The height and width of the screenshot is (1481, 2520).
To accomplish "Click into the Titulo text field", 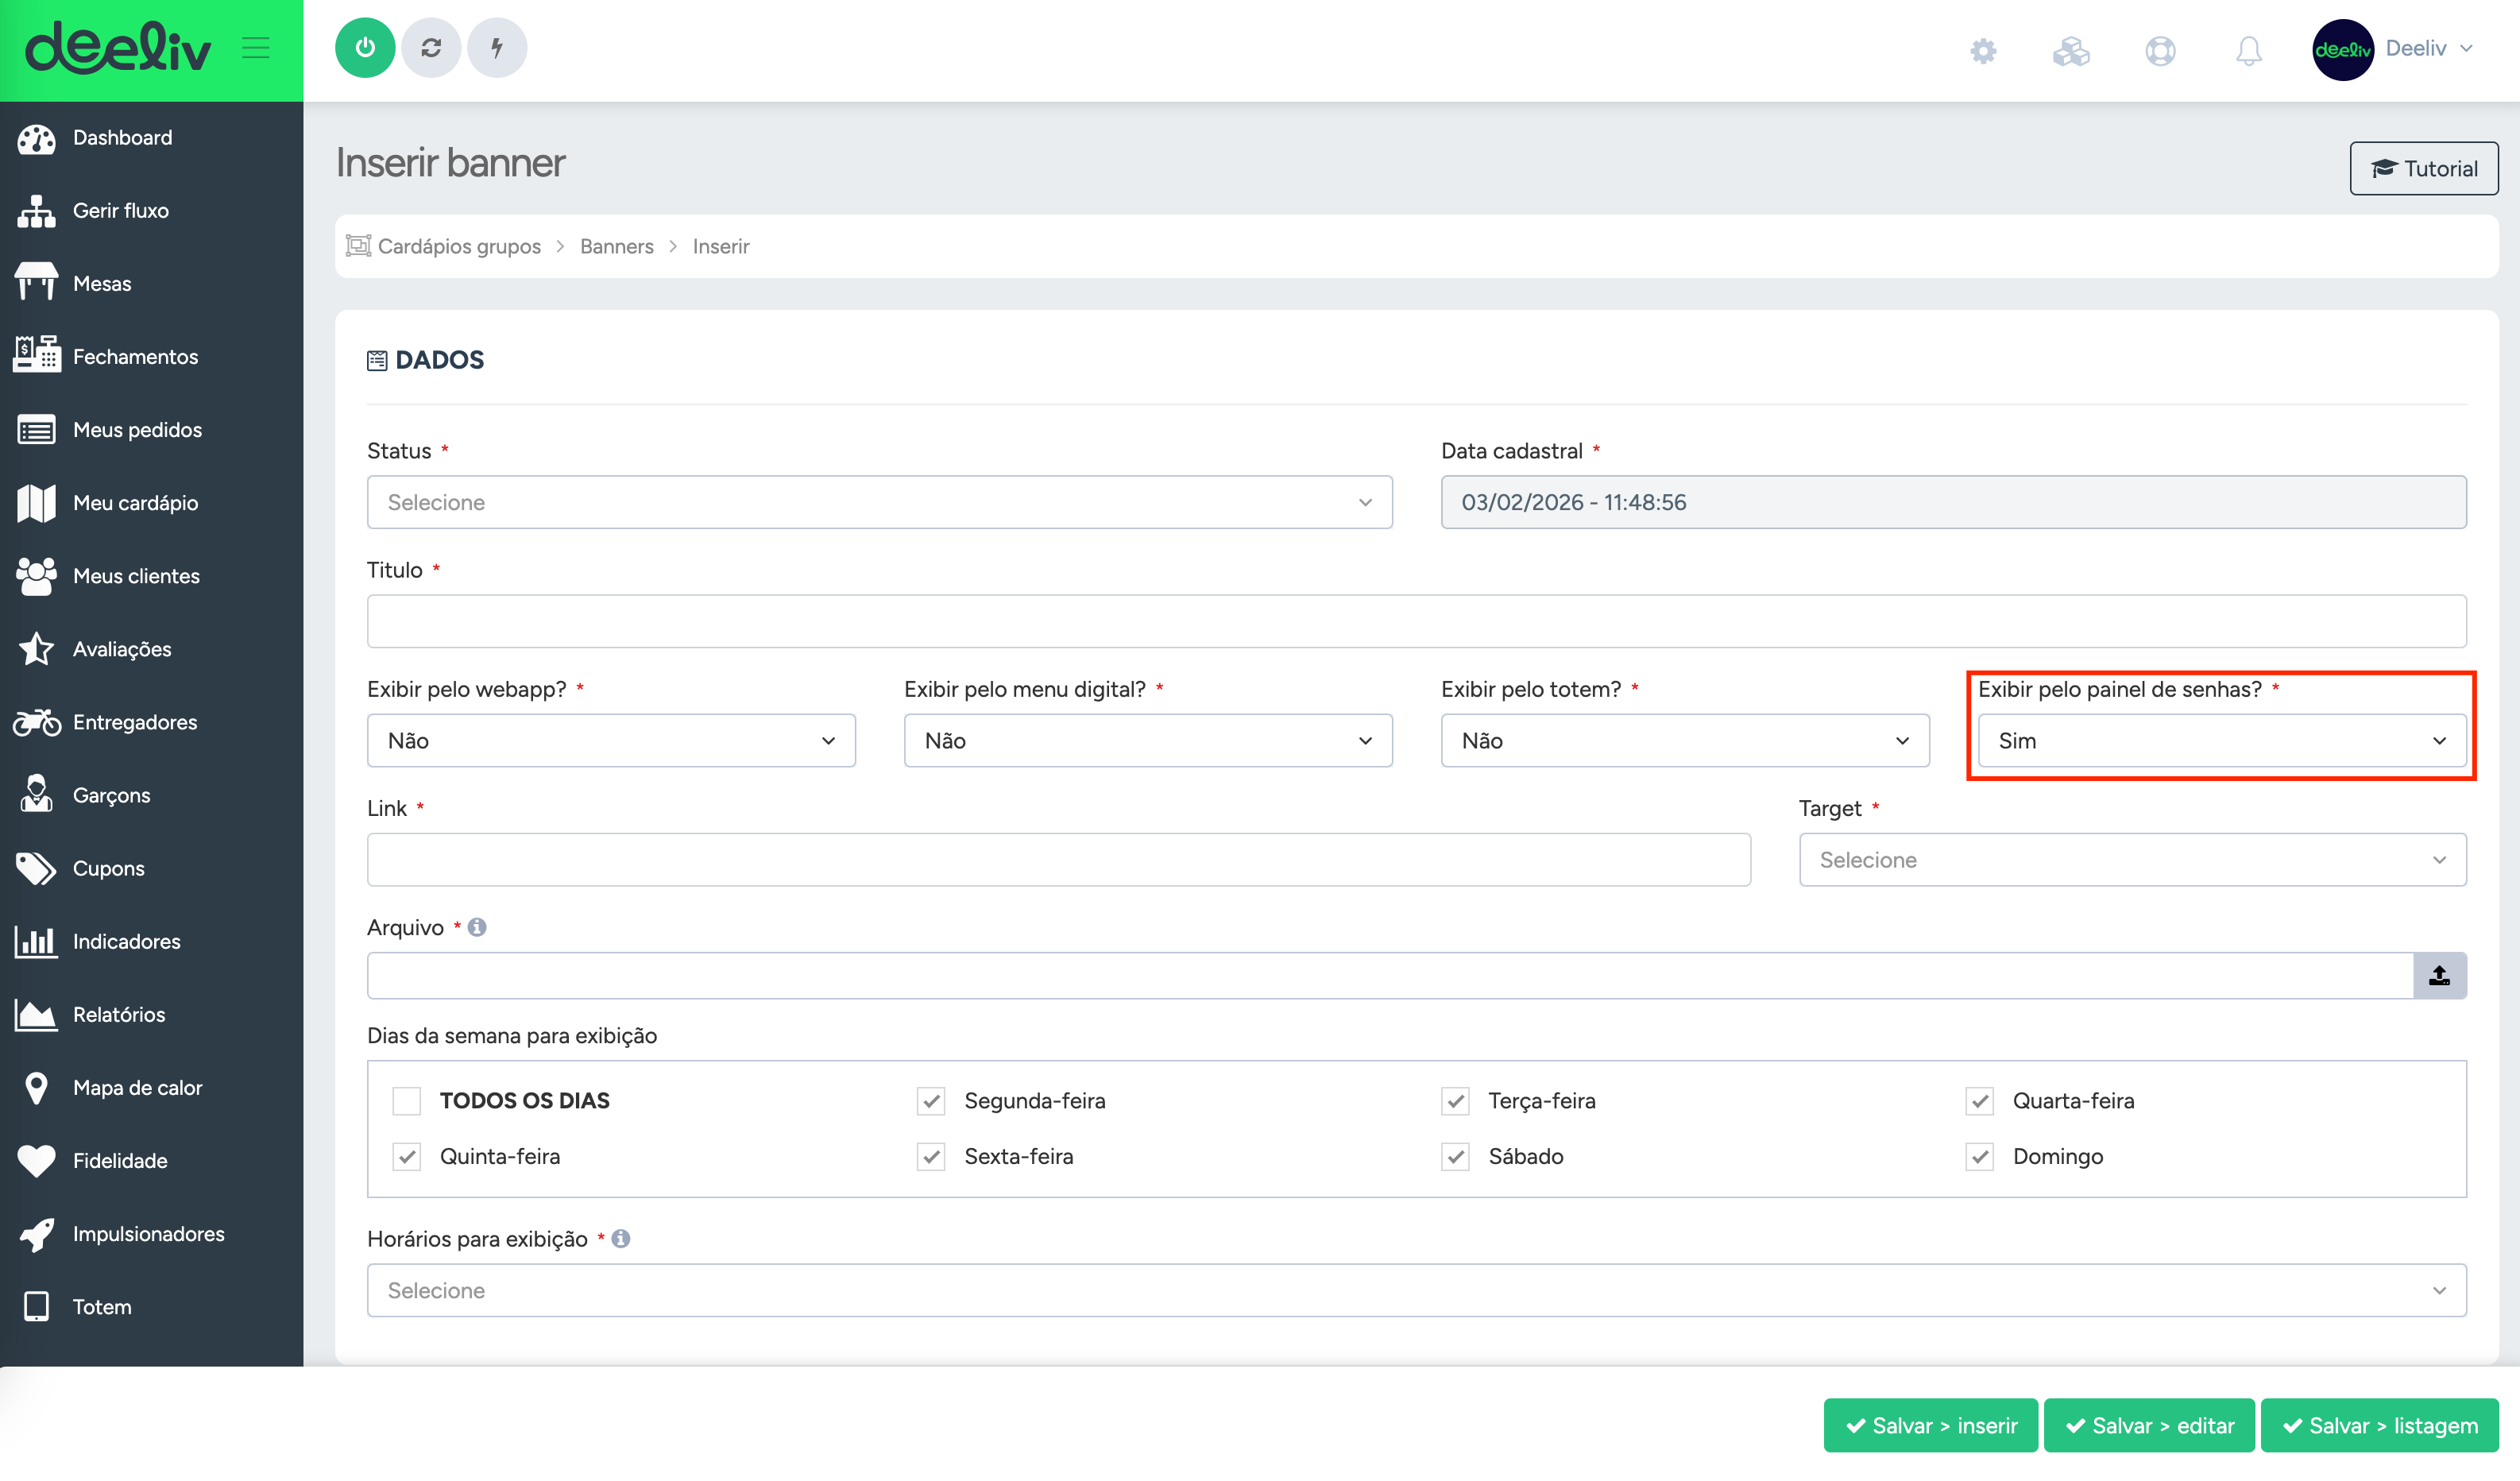I will coord(1416,621).
